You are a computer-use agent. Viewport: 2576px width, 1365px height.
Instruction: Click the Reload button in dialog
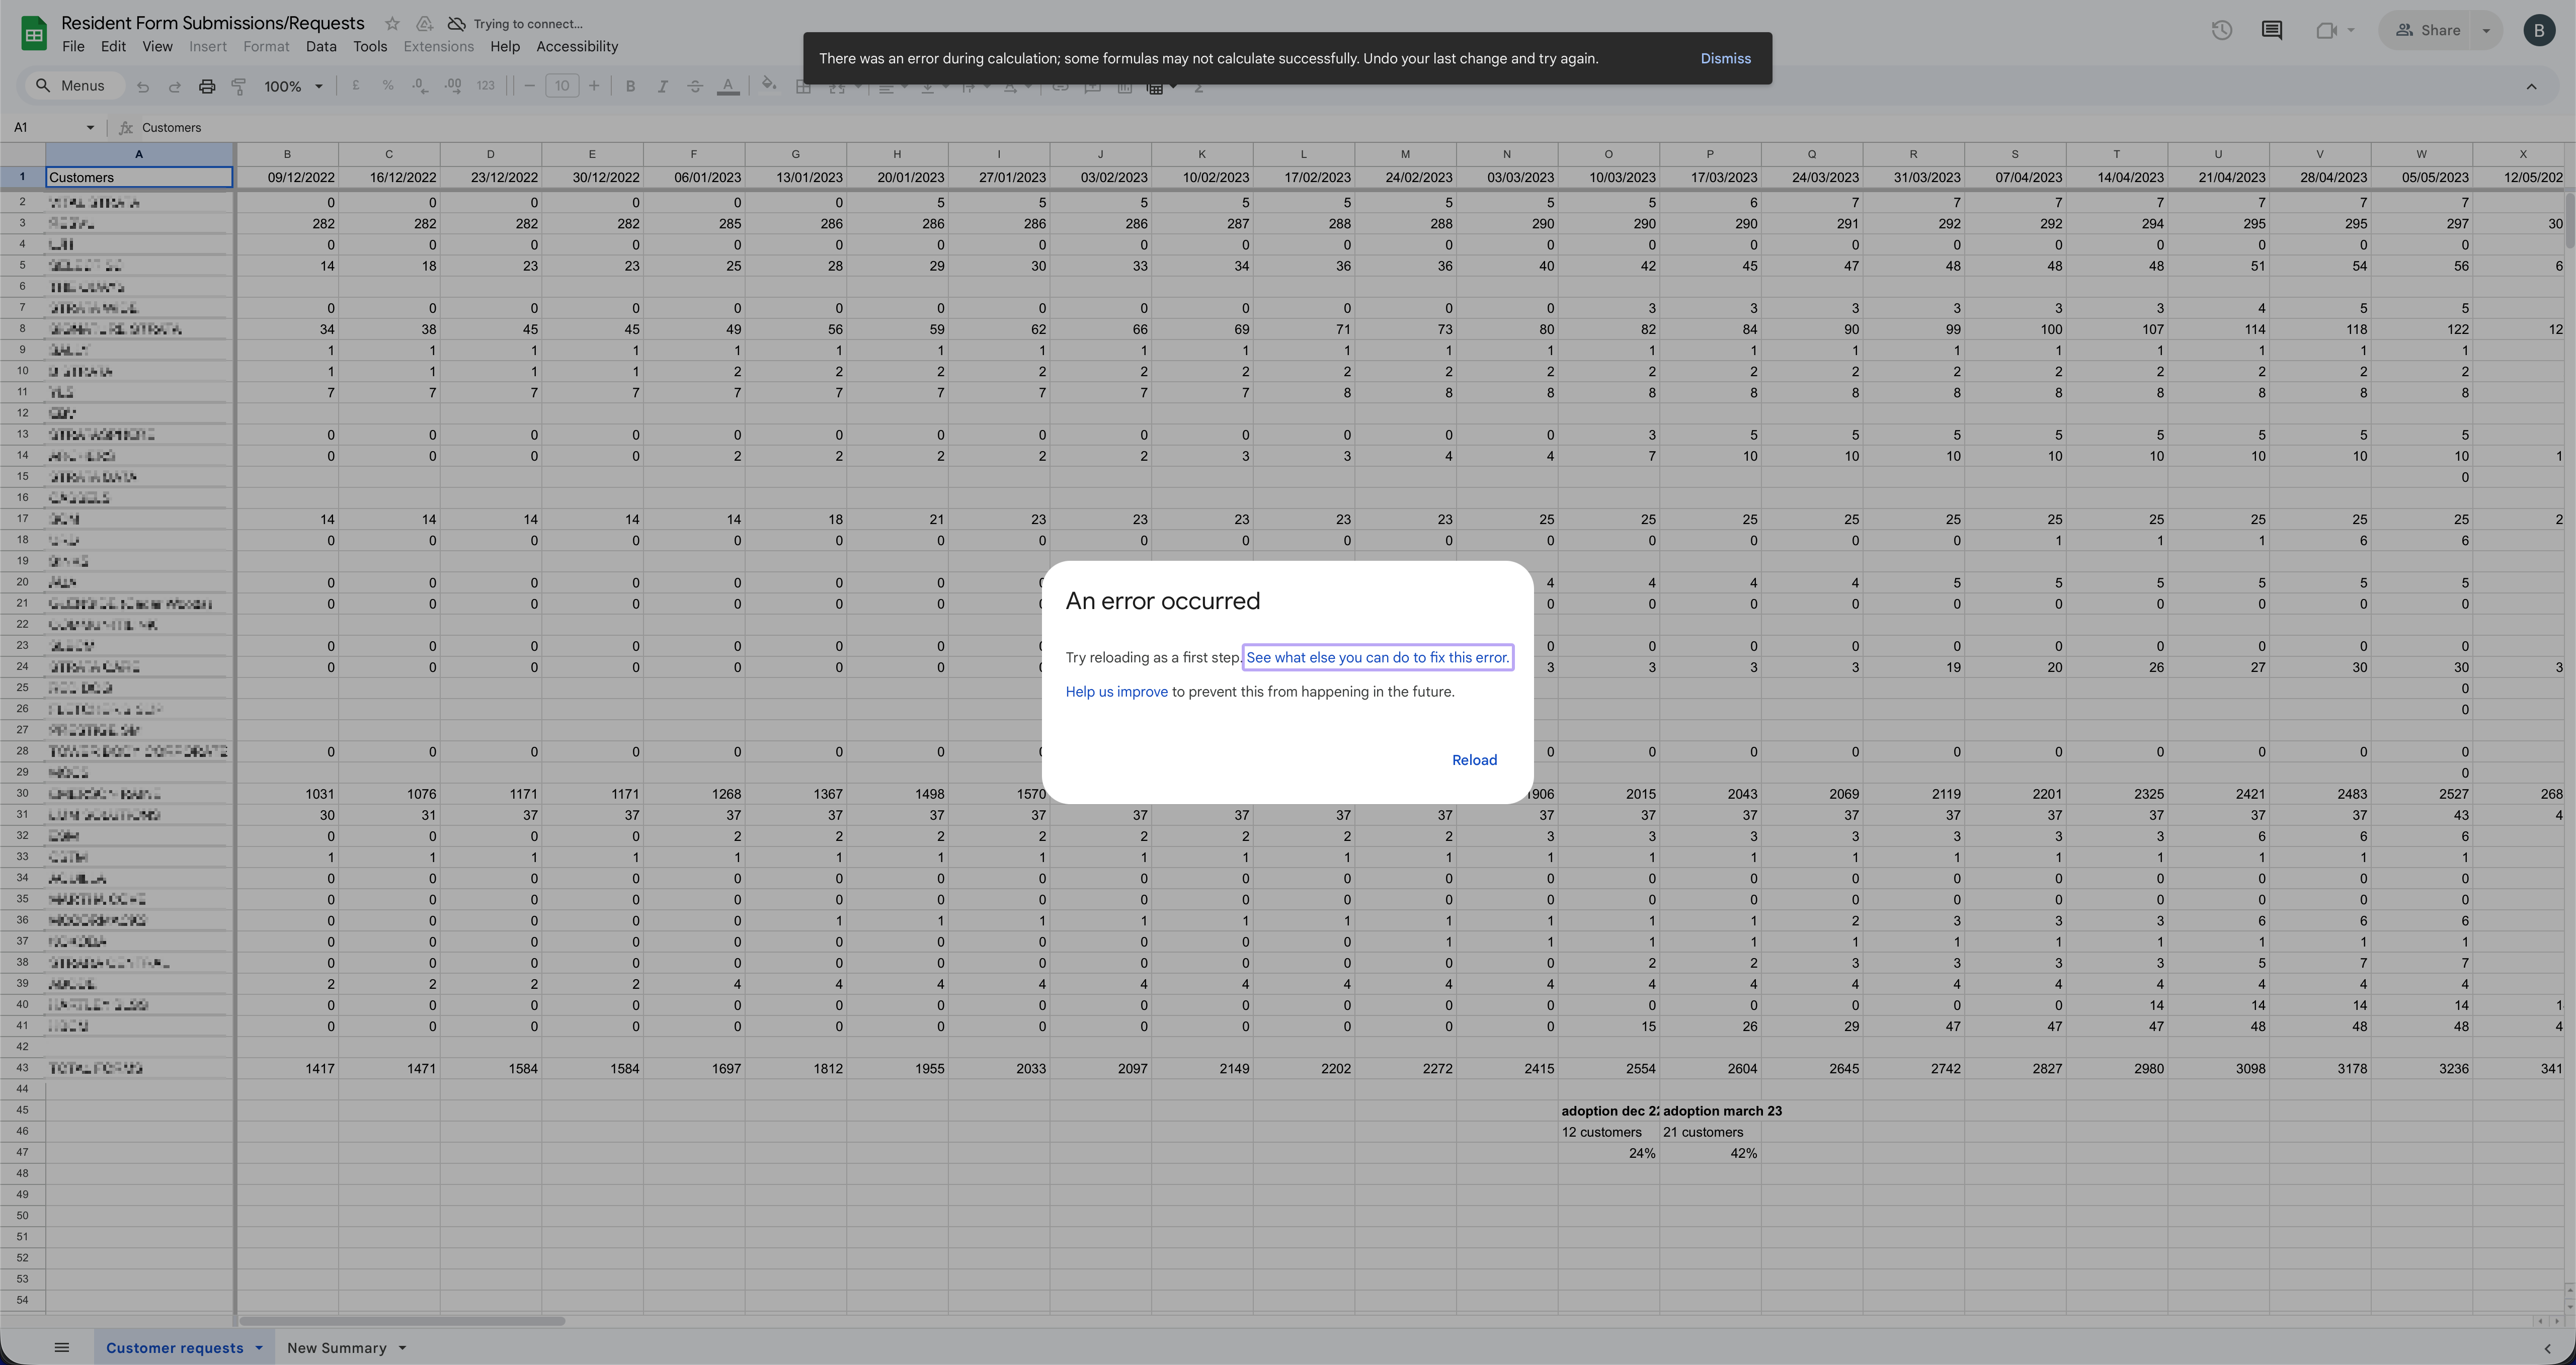(x=1474, y=760)
